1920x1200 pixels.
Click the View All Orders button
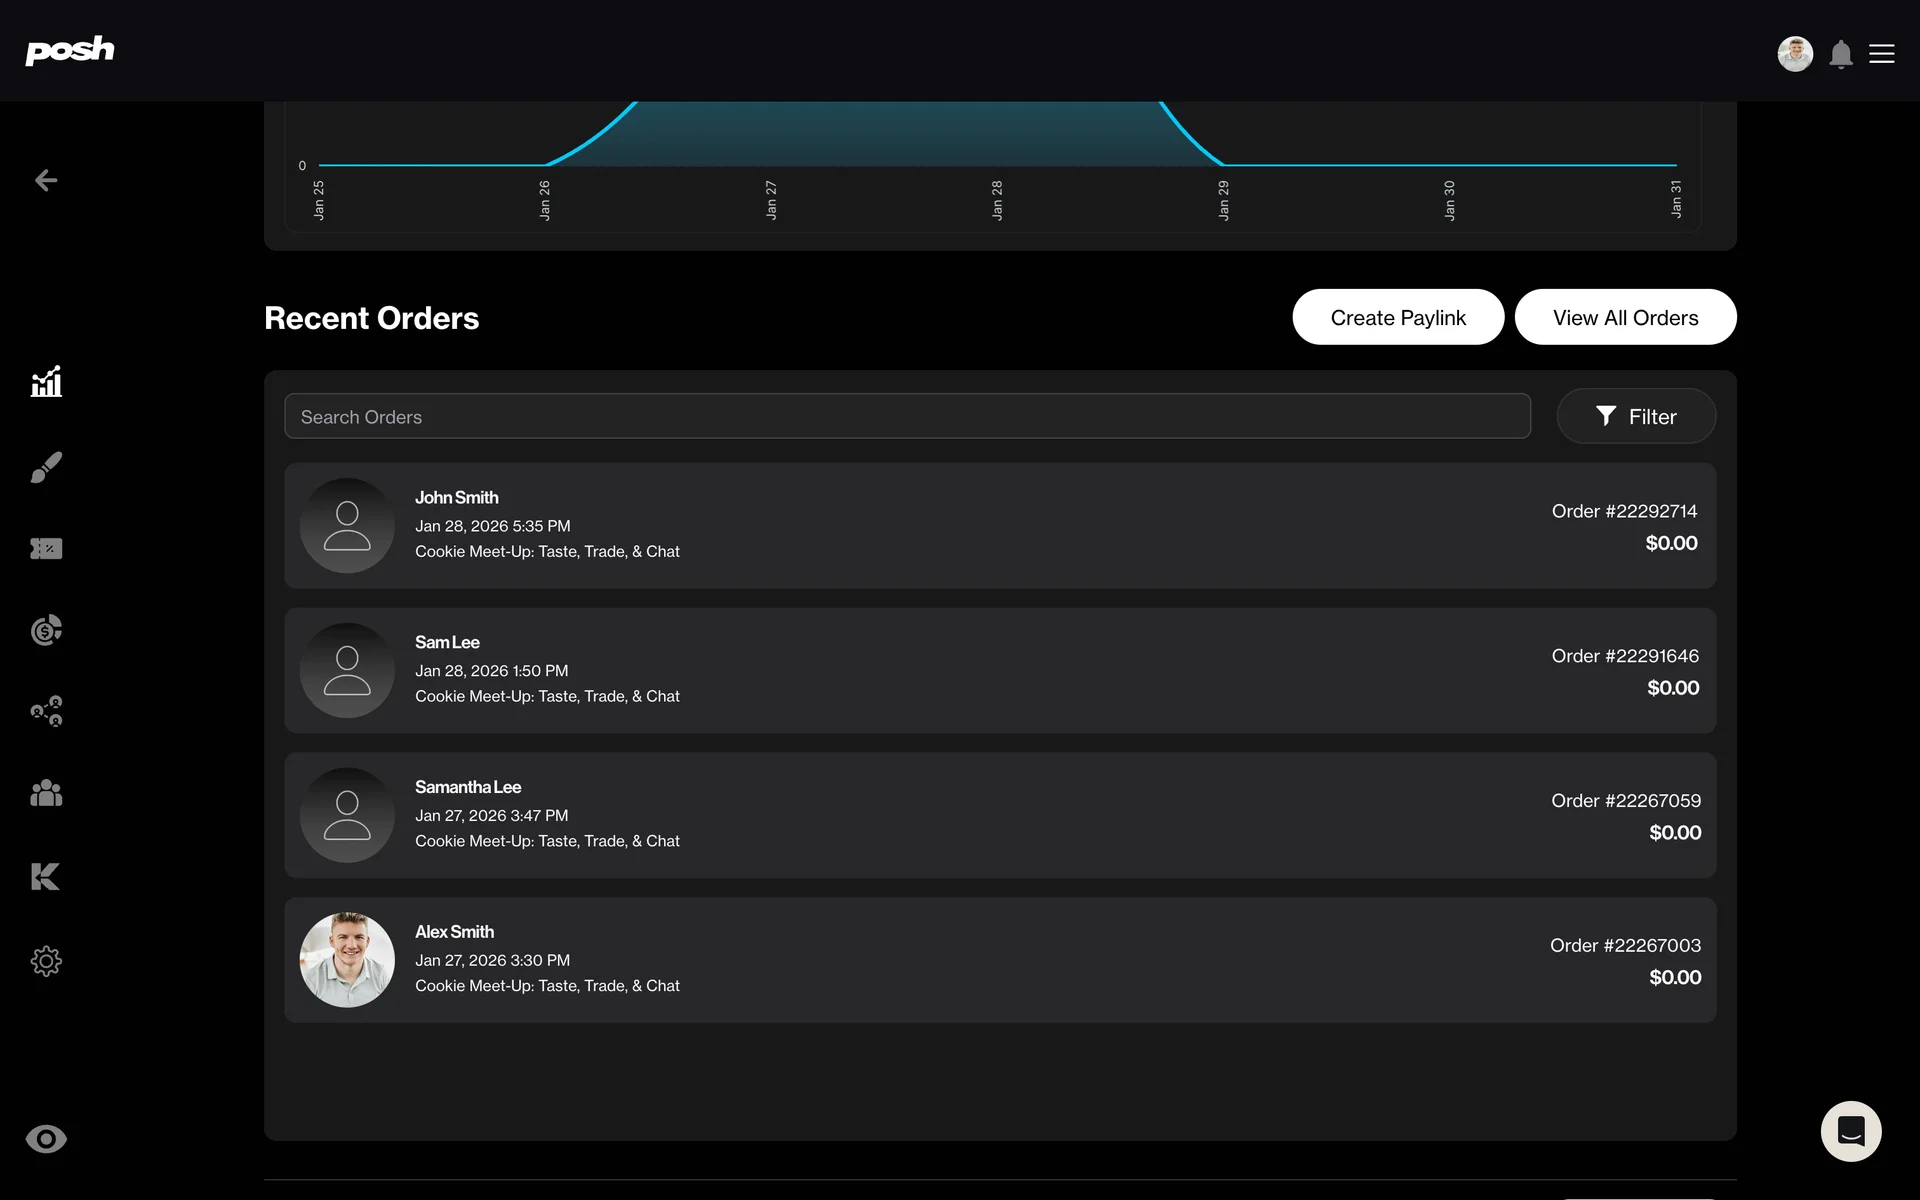(x=1625, y=317)
